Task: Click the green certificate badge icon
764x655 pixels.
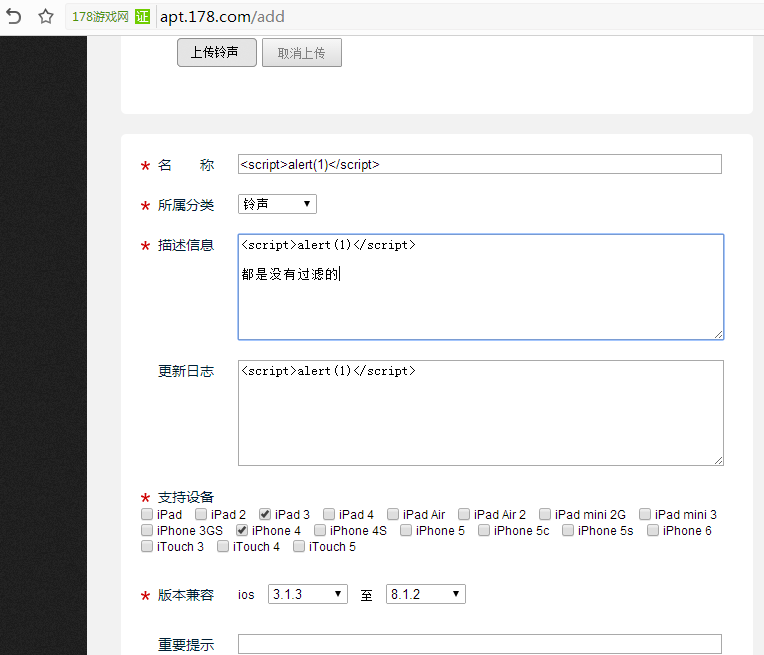Action: click(142, 17)
